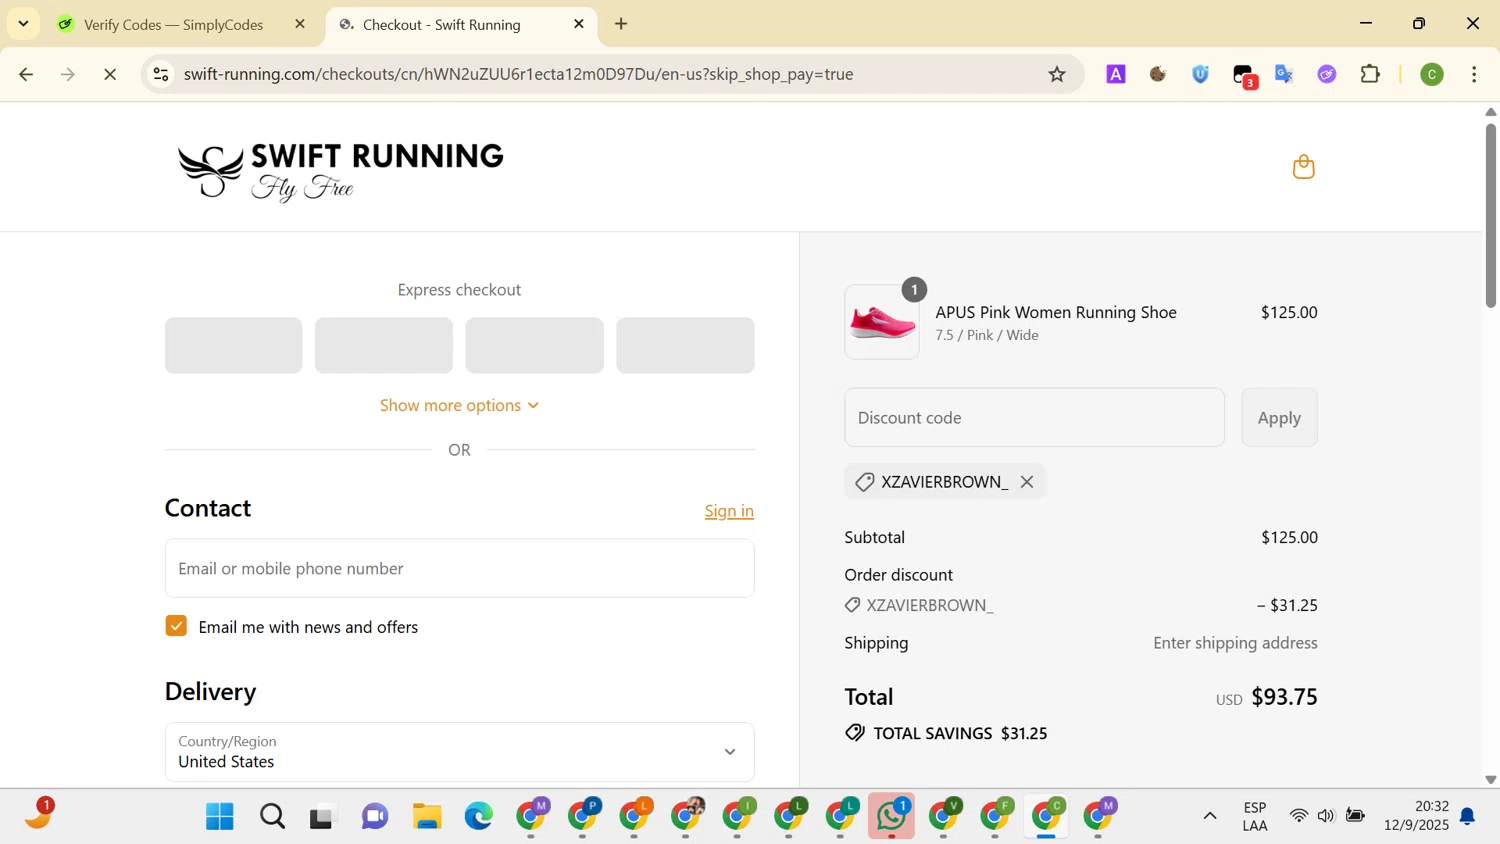
Task: Click the address bar URL
Action: 518,74
